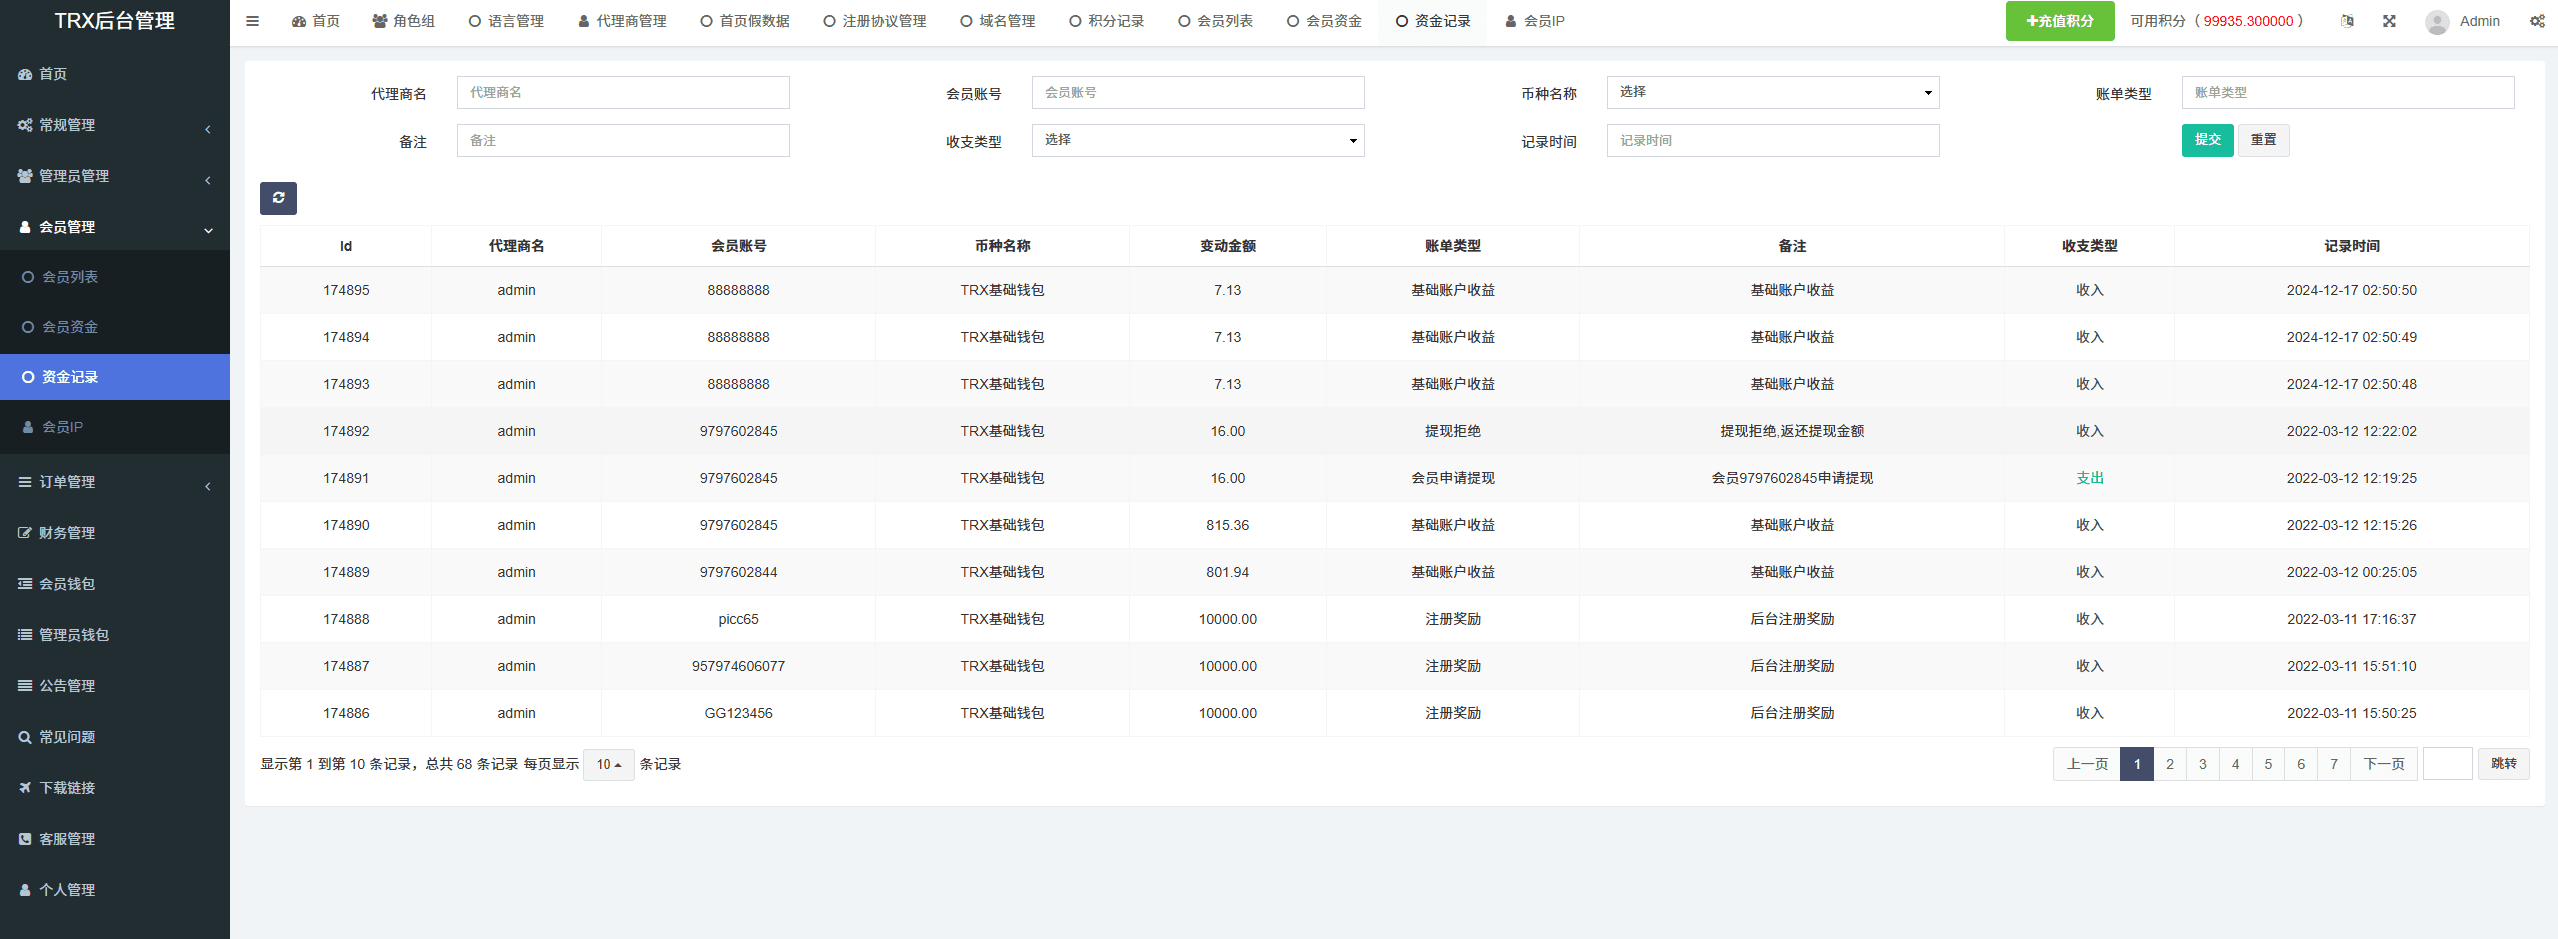Switch to the 域名管理 tab
Viewport: 2558px width, 939px height.
(998, 21)
